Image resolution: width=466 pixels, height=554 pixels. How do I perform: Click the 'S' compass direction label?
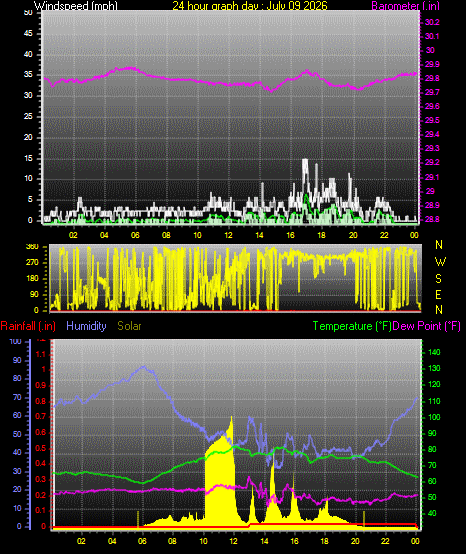click(x=438, y=279)
